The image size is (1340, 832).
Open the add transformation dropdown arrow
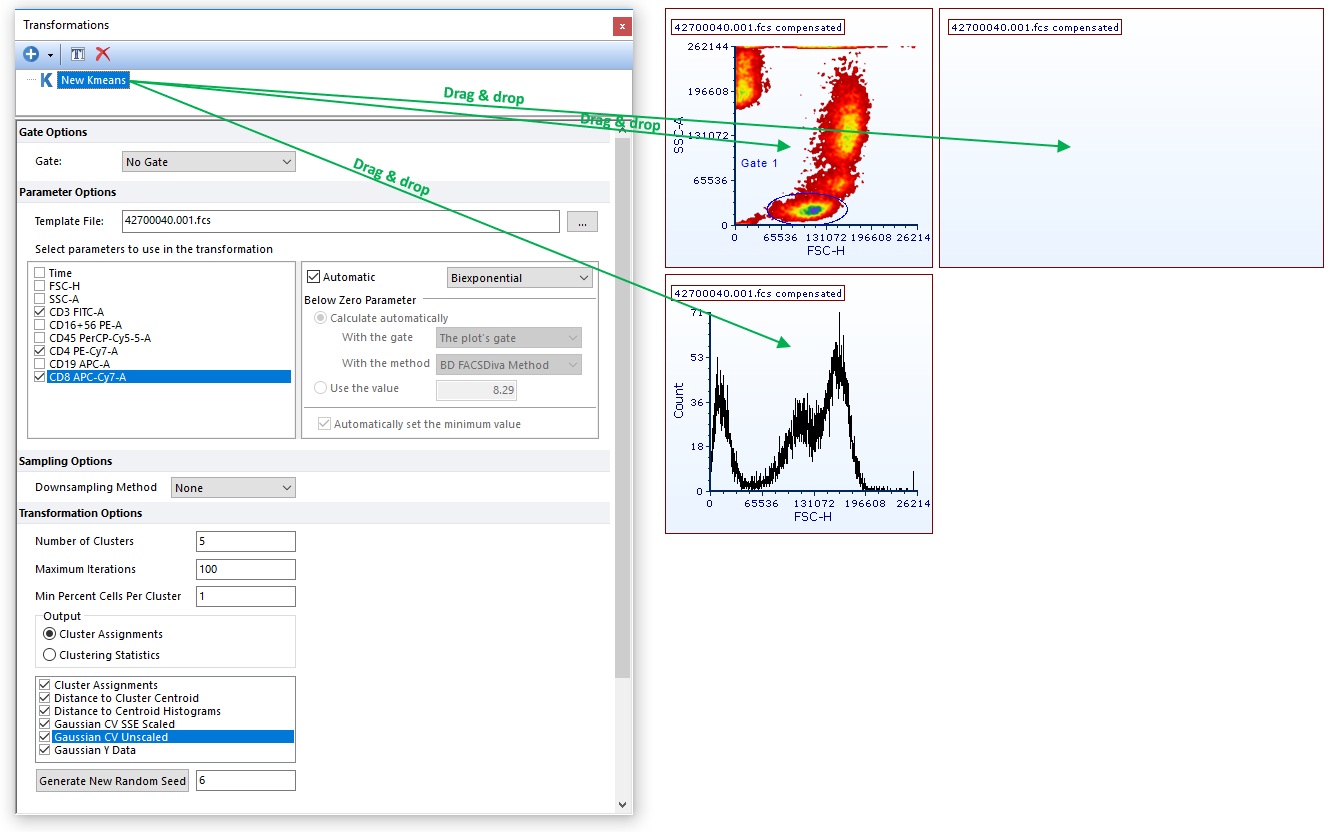50,55
